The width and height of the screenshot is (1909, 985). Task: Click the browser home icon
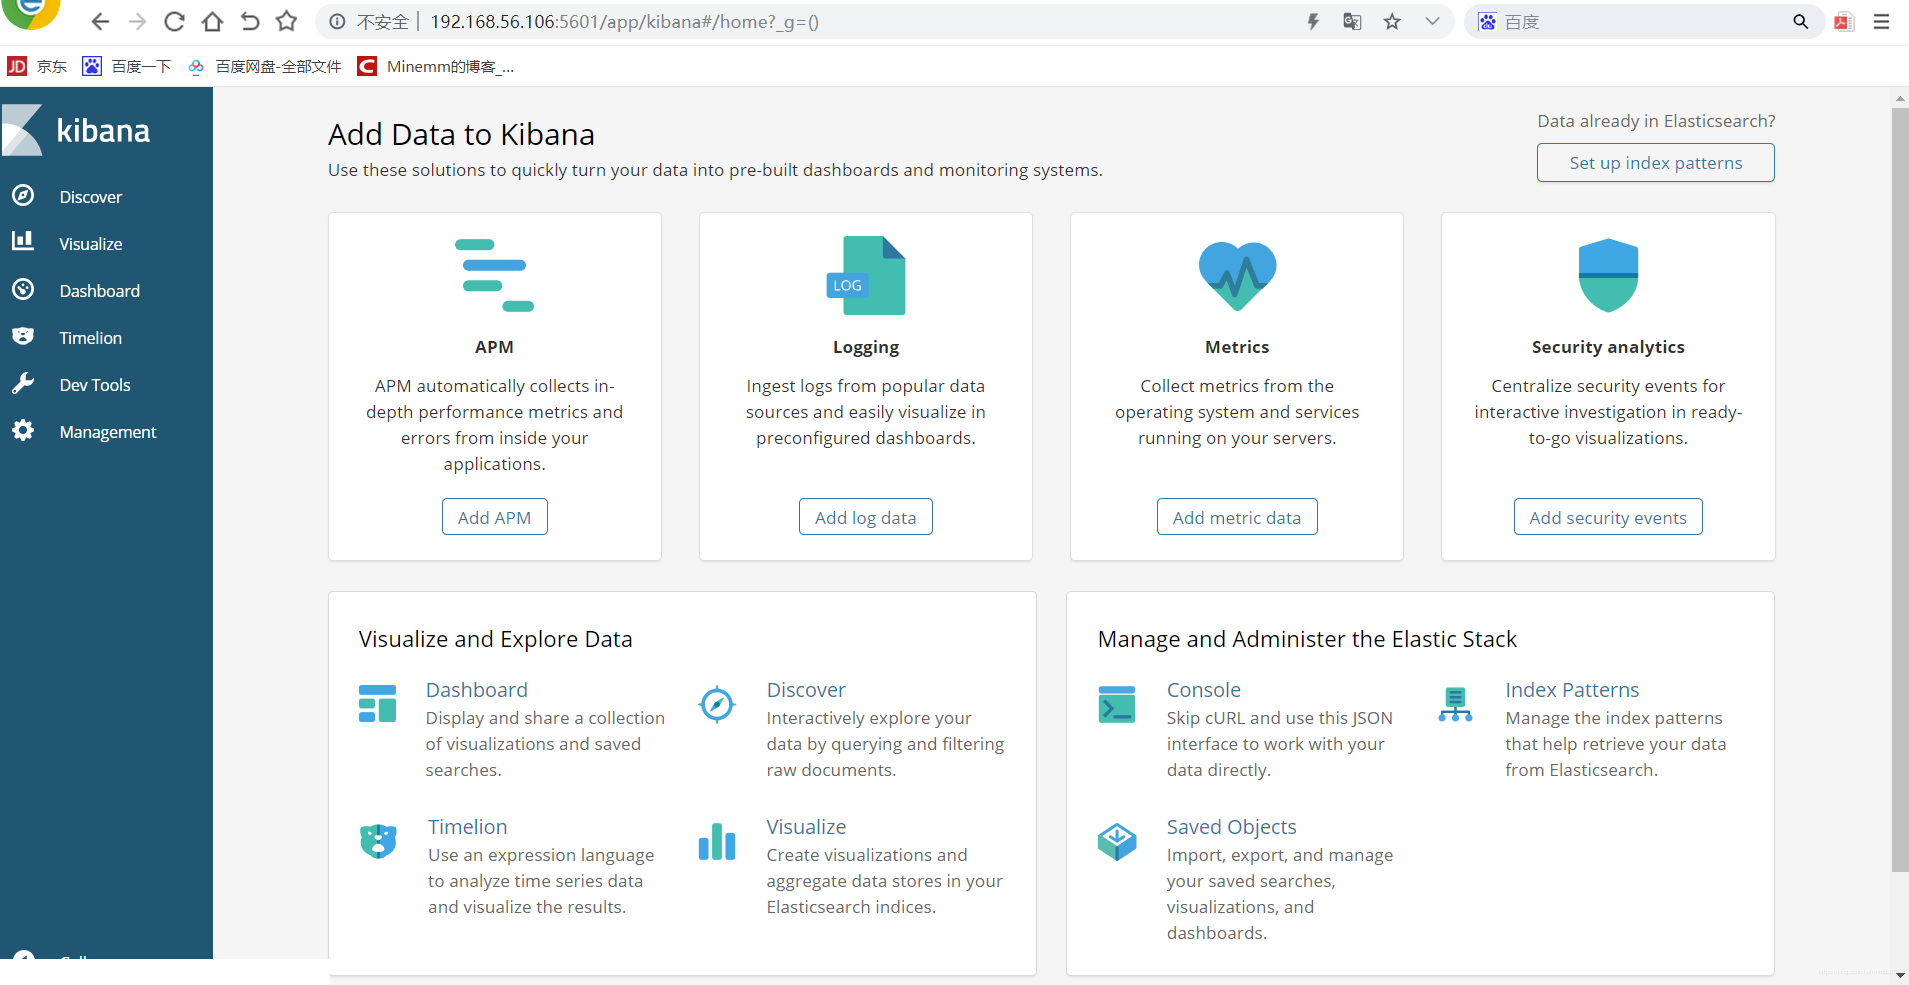(x=212, y=21)
